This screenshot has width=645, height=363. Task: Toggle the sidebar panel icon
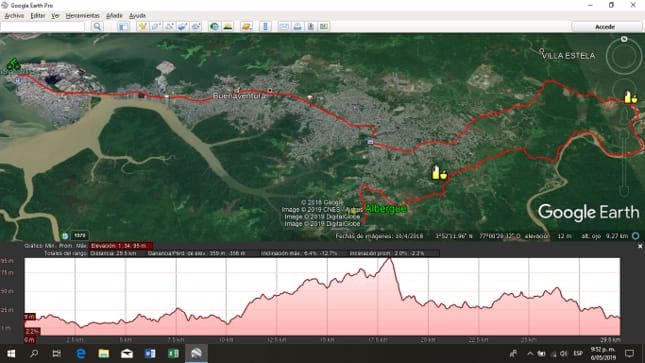[123, 27]
